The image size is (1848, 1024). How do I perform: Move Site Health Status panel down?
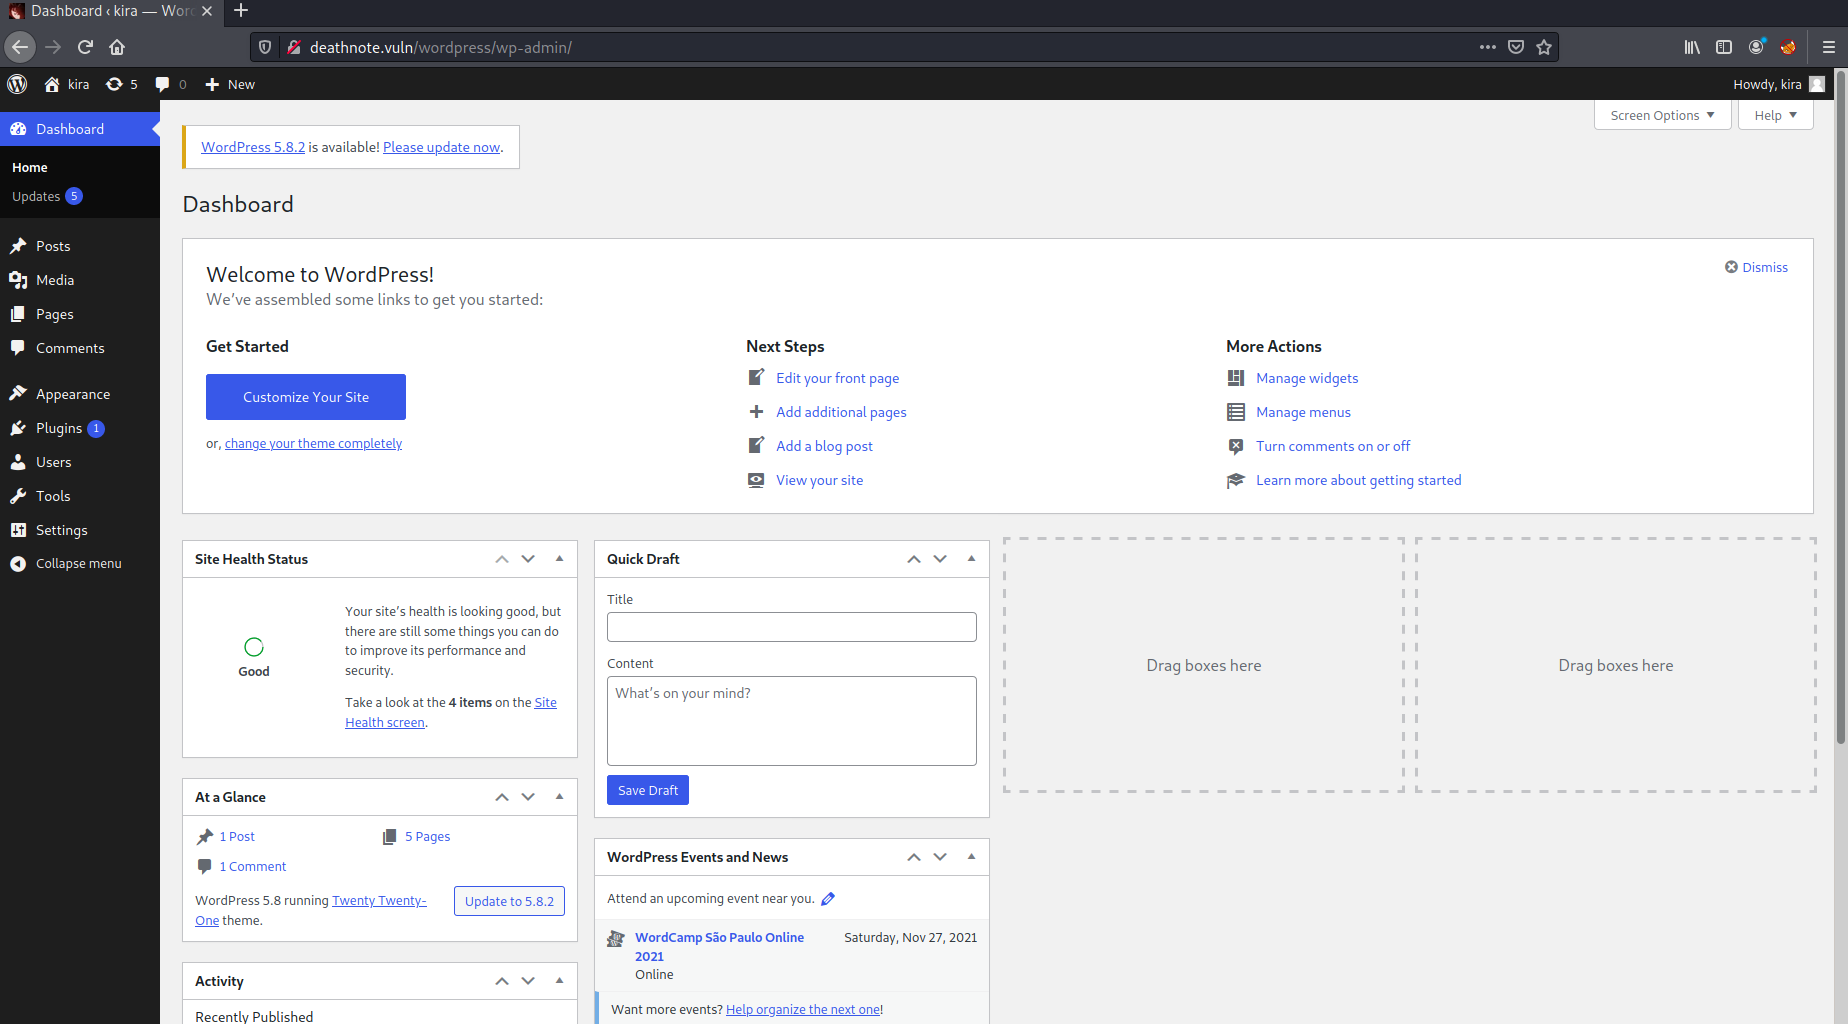click(x=528, y=559)
